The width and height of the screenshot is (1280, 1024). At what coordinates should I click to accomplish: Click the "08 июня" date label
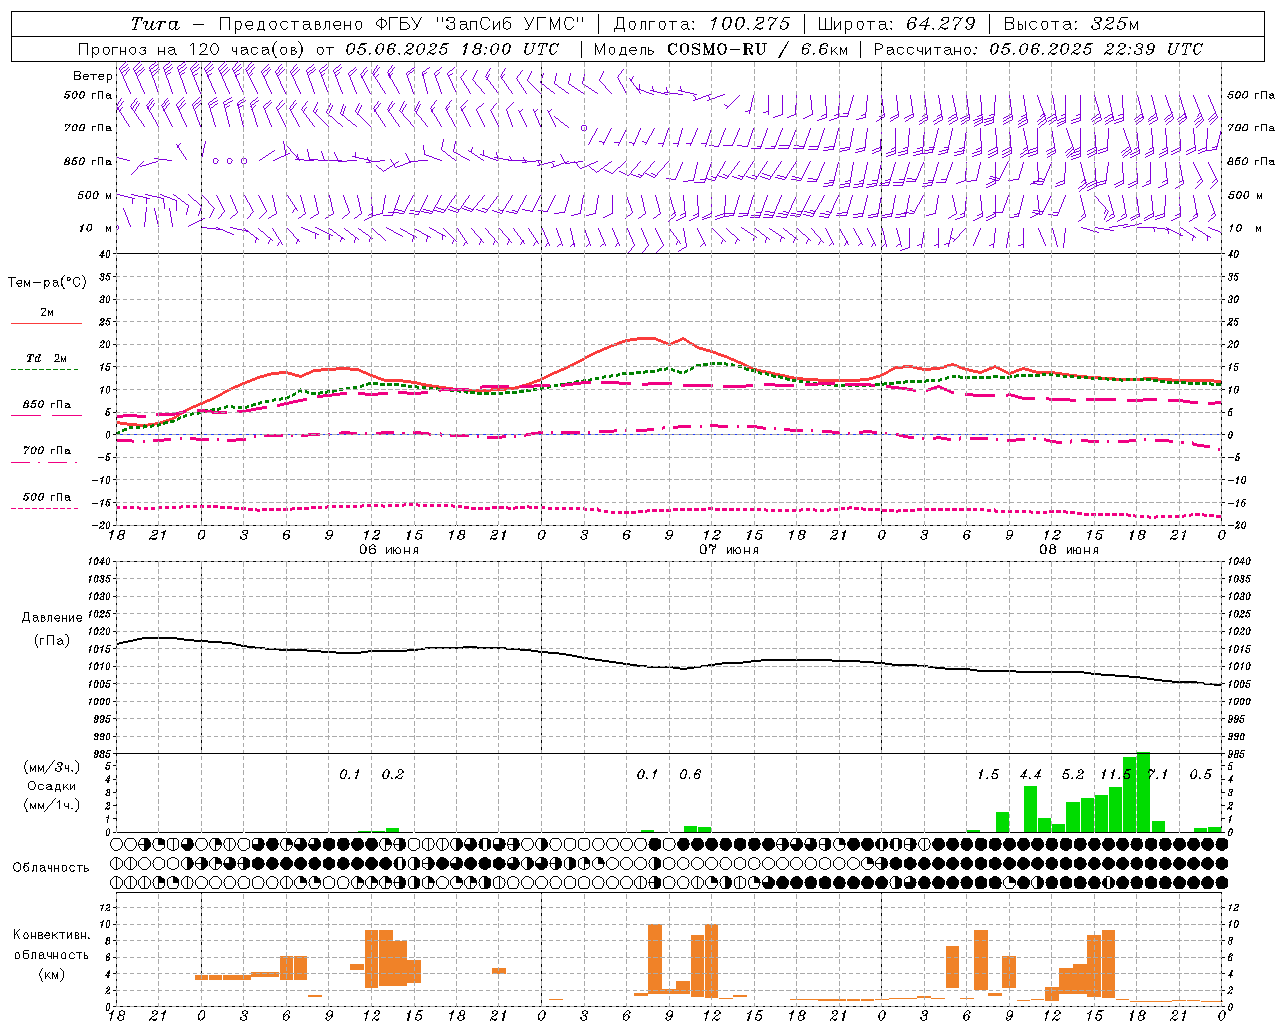(x=1069, y=550)
